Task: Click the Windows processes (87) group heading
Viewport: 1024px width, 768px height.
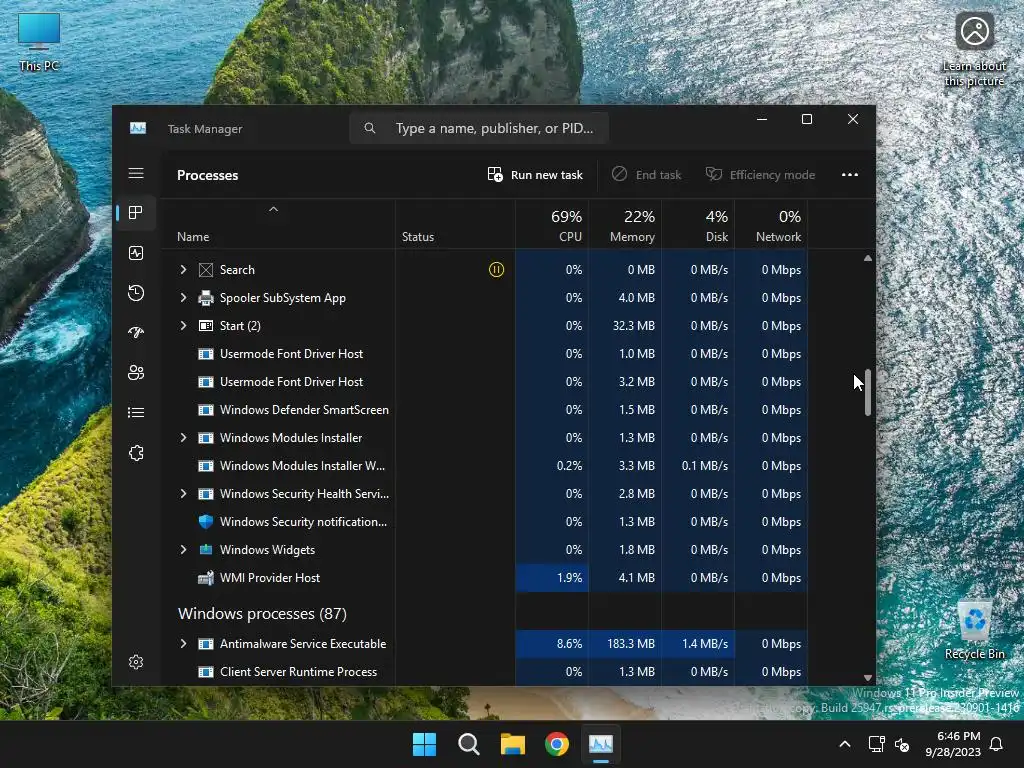Action: (263, 614)
